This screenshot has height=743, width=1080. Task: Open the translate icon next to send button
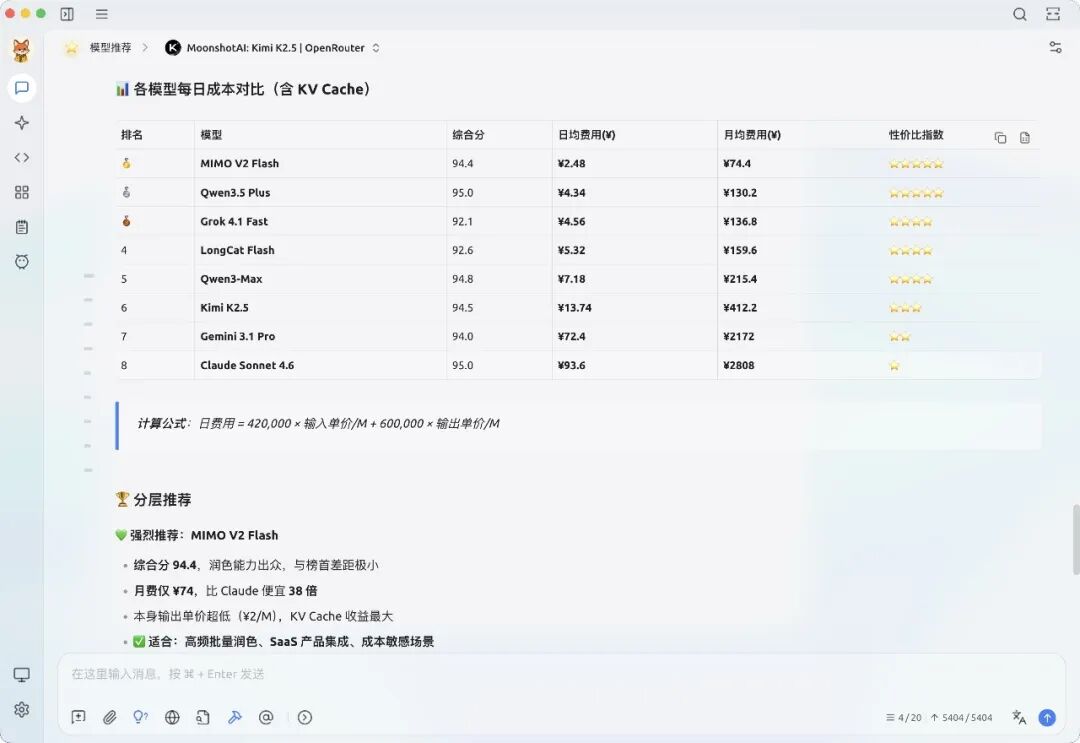pos(1018,718)
